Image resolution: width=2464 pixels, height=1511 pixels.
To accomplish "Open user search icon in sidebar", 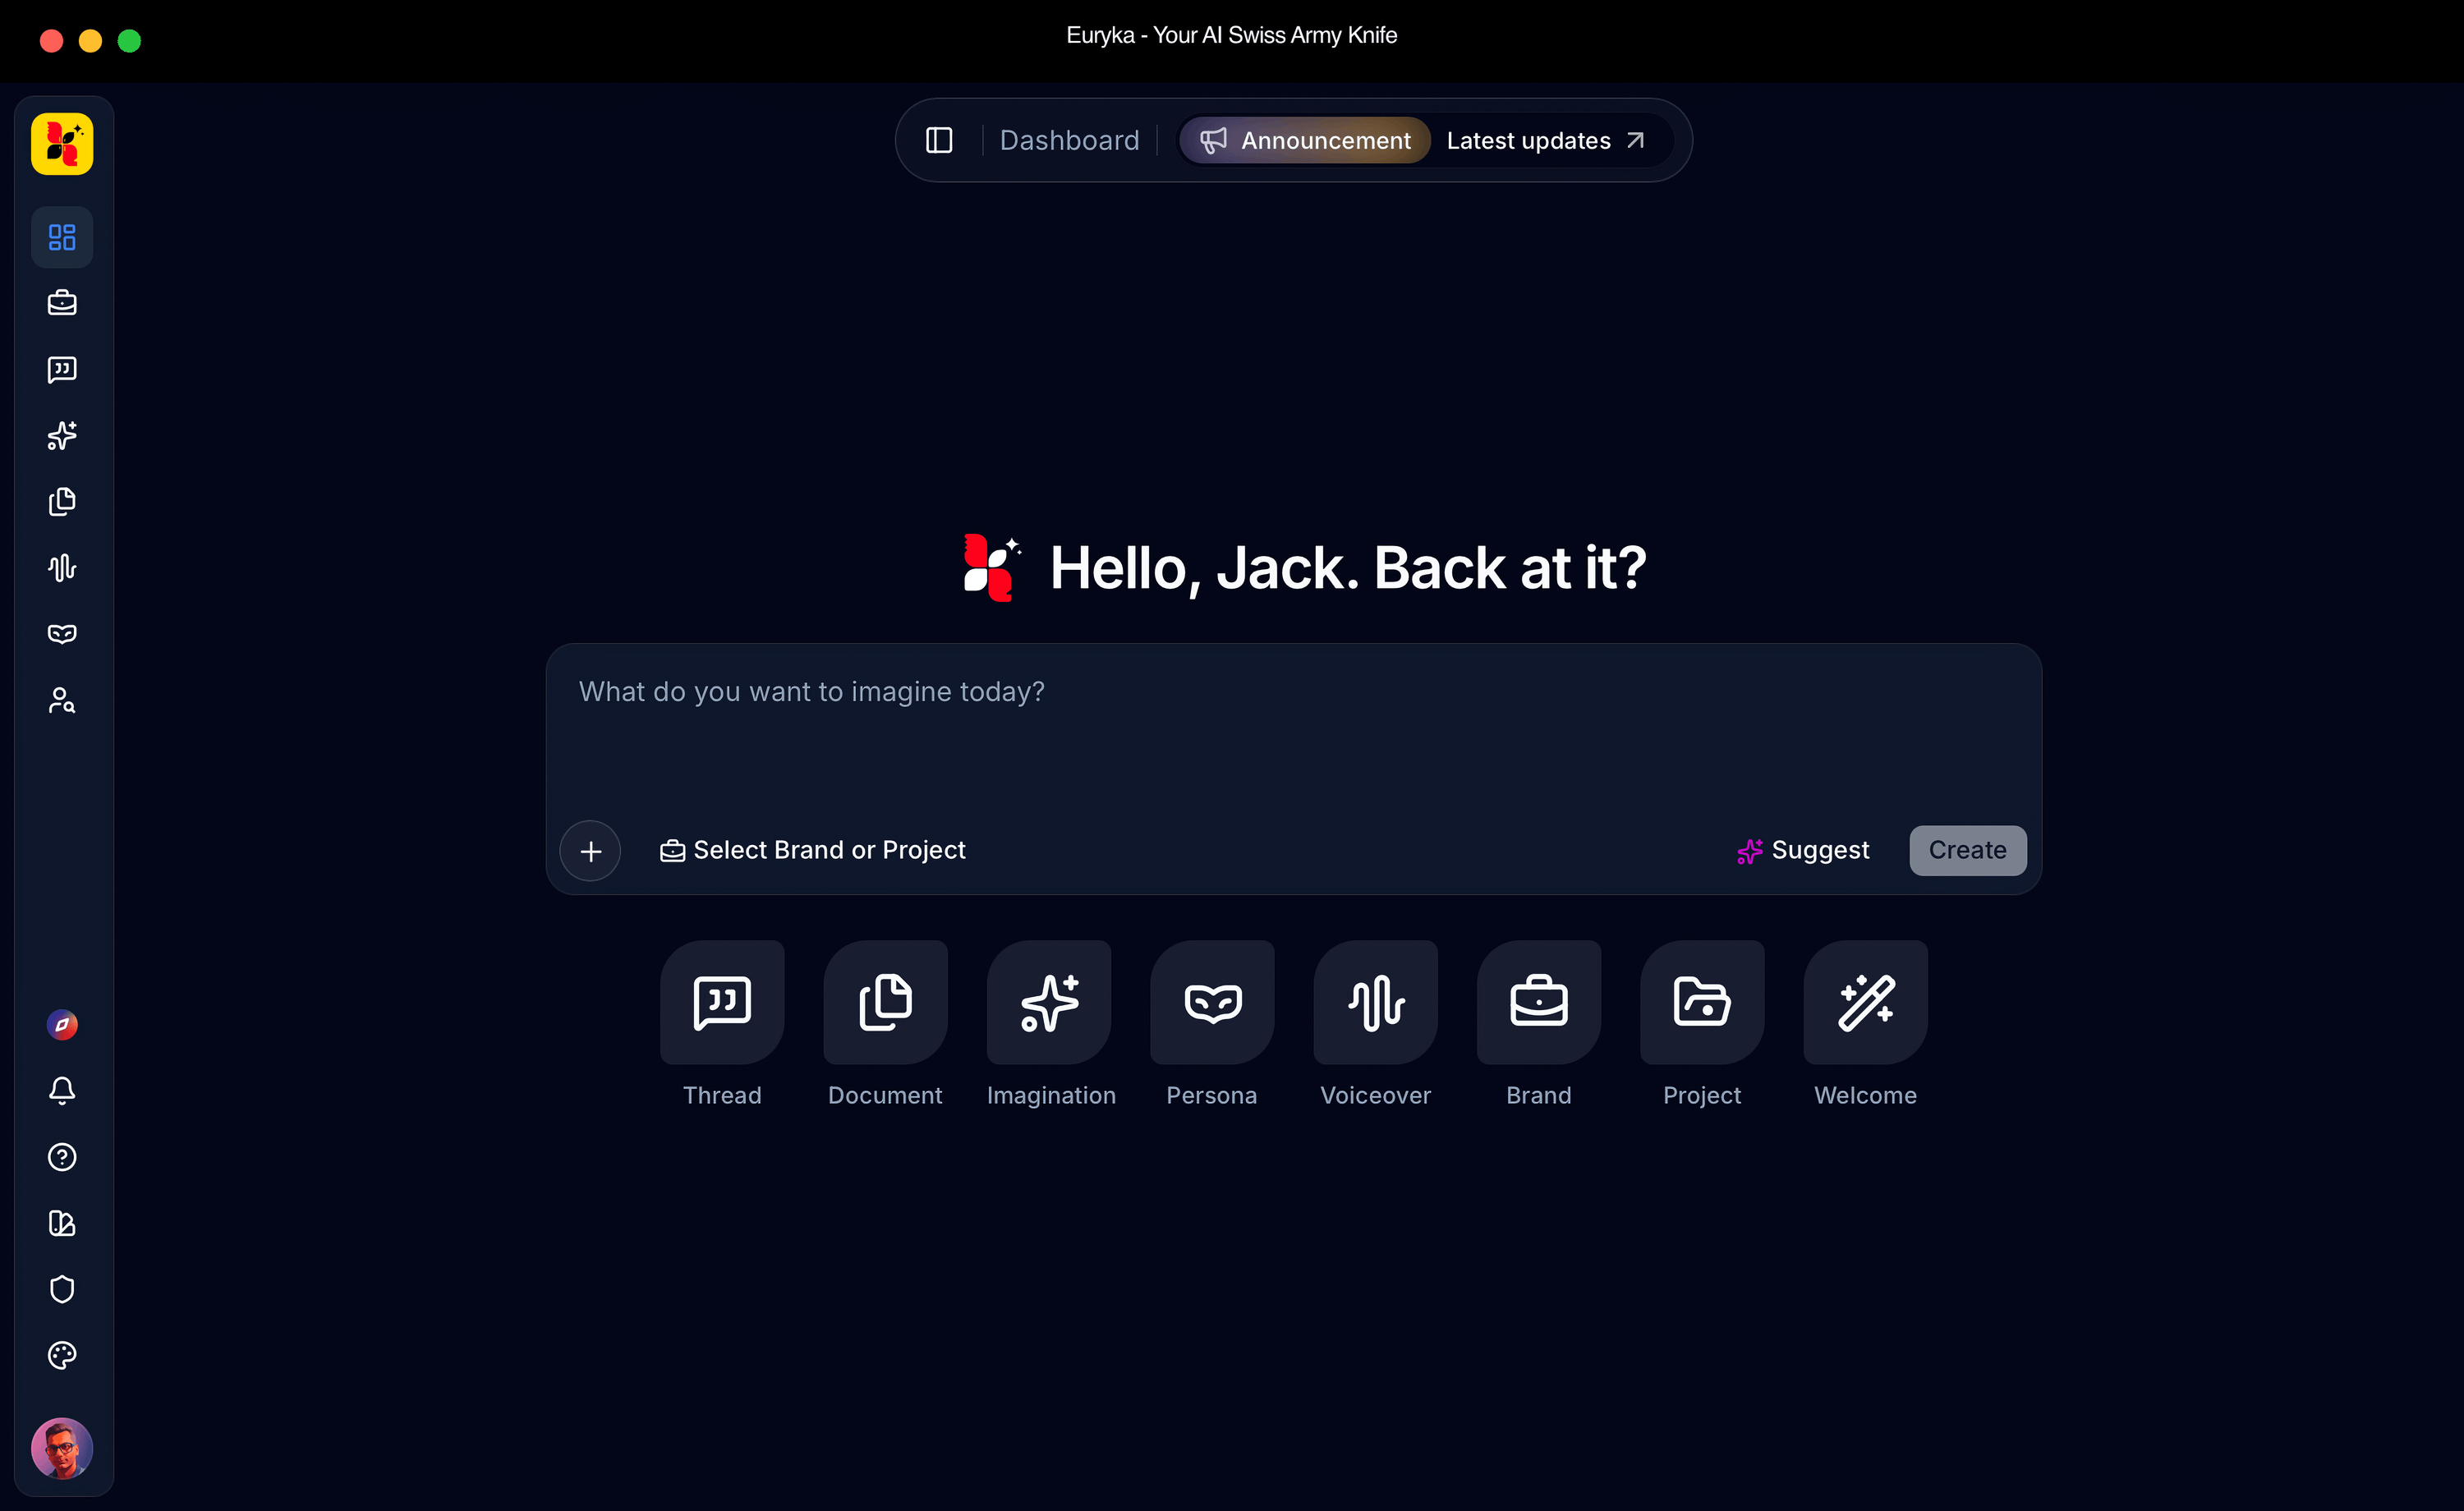I will [62, 701].
